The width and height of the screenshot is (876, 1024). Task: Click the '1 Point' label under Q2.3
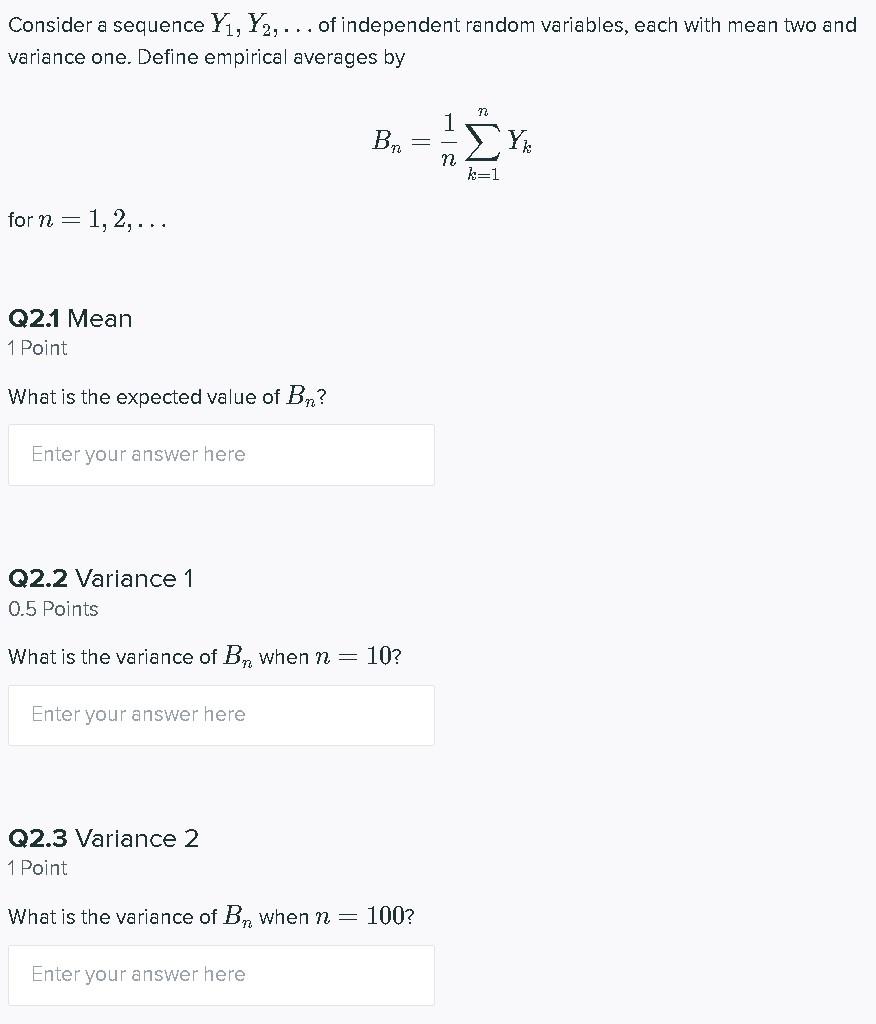point(37,868)
